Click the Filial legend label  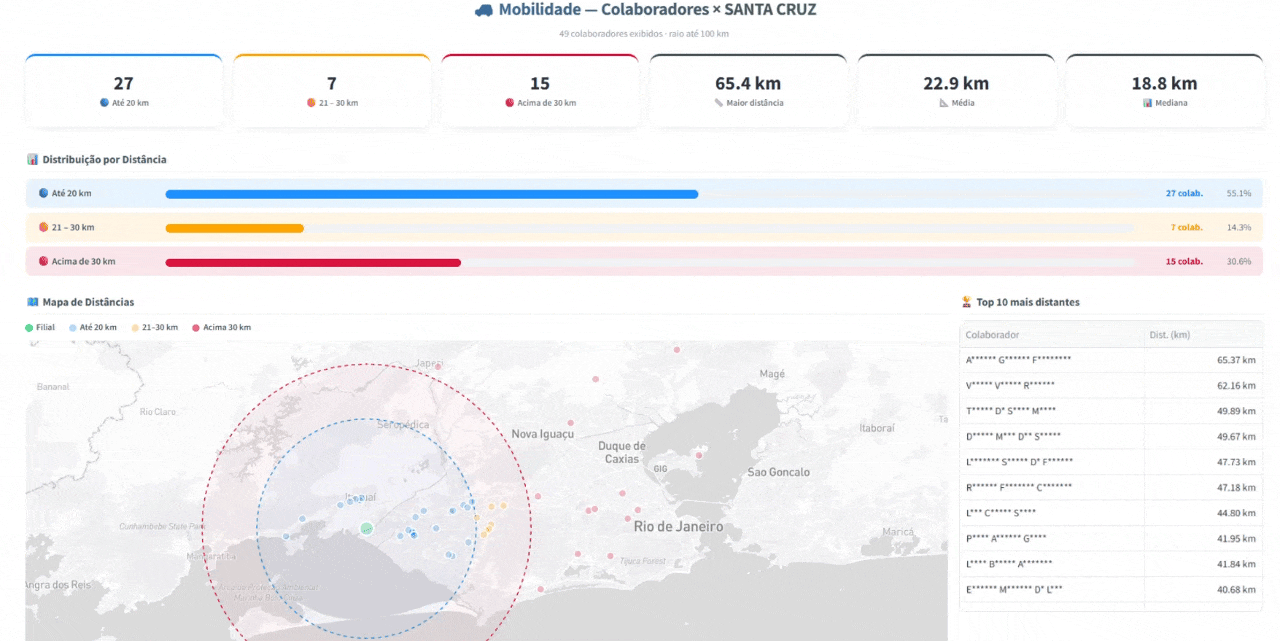[x=45, y=328]
